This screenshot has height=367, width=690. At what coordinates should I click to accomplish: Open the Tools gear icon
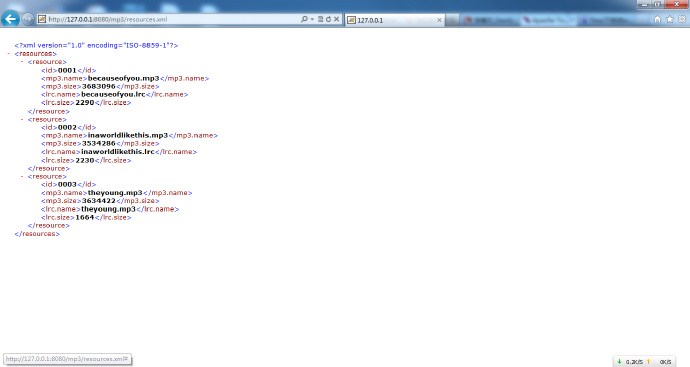pos(682,19)
